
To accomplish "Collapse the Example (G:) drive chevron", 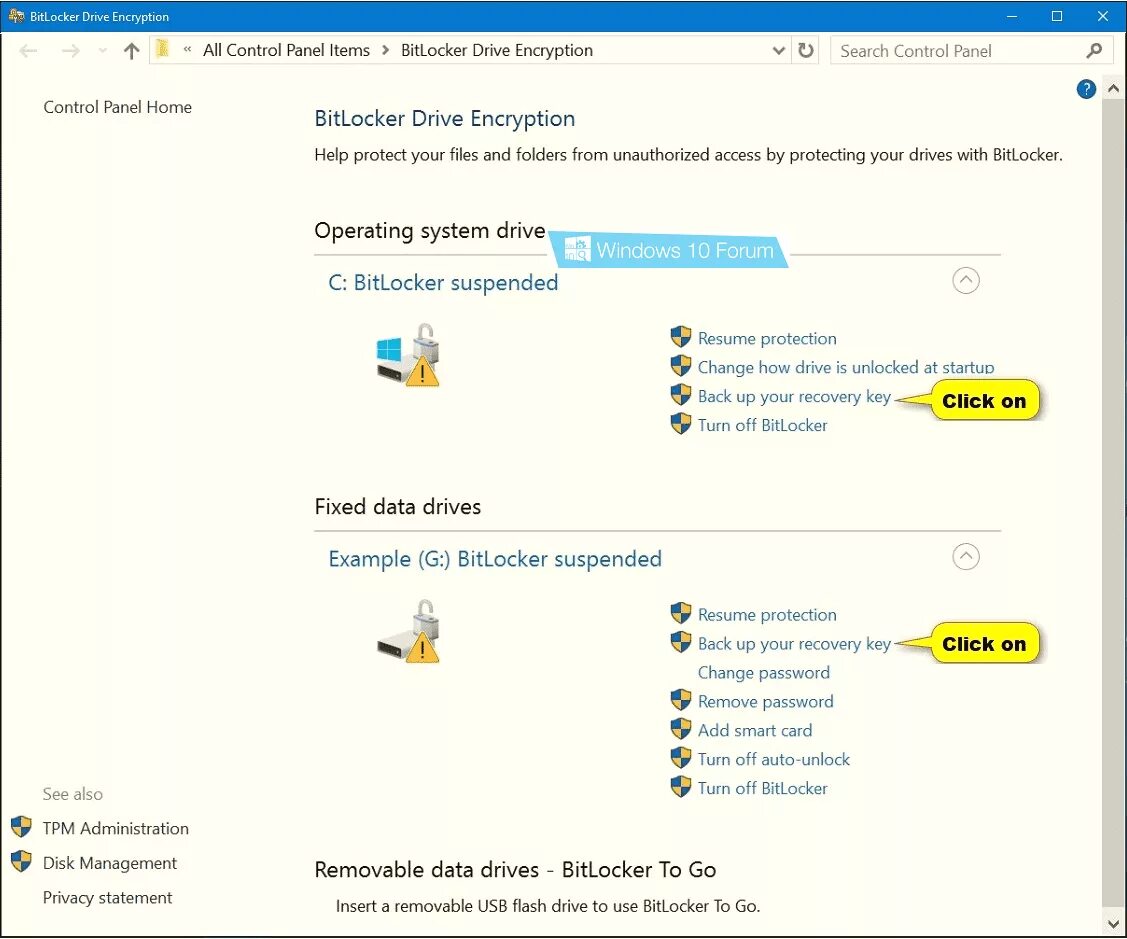I will point(965,556).
